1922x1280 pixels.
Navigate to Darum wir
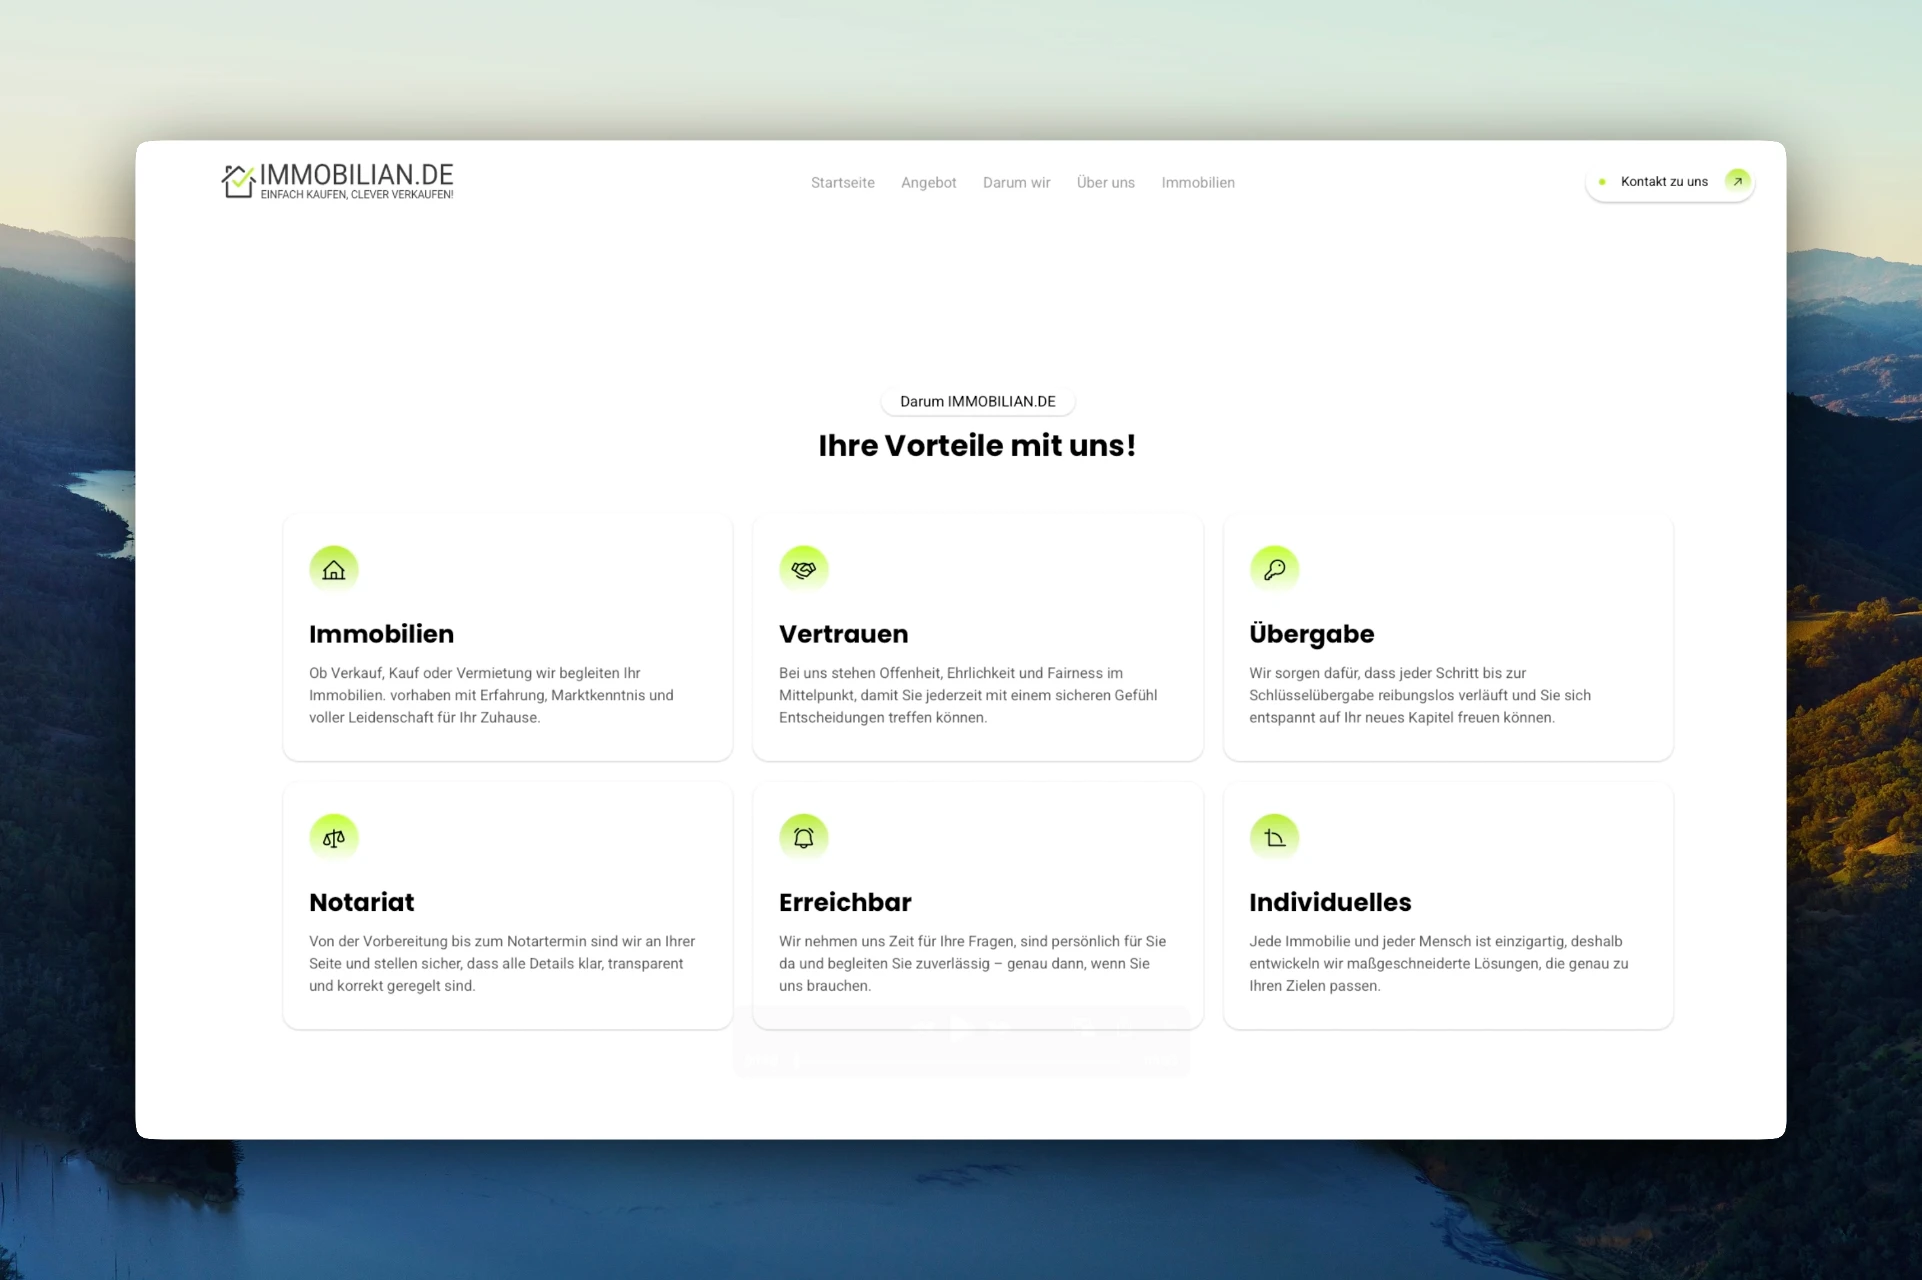click(x=1016, y=182)
